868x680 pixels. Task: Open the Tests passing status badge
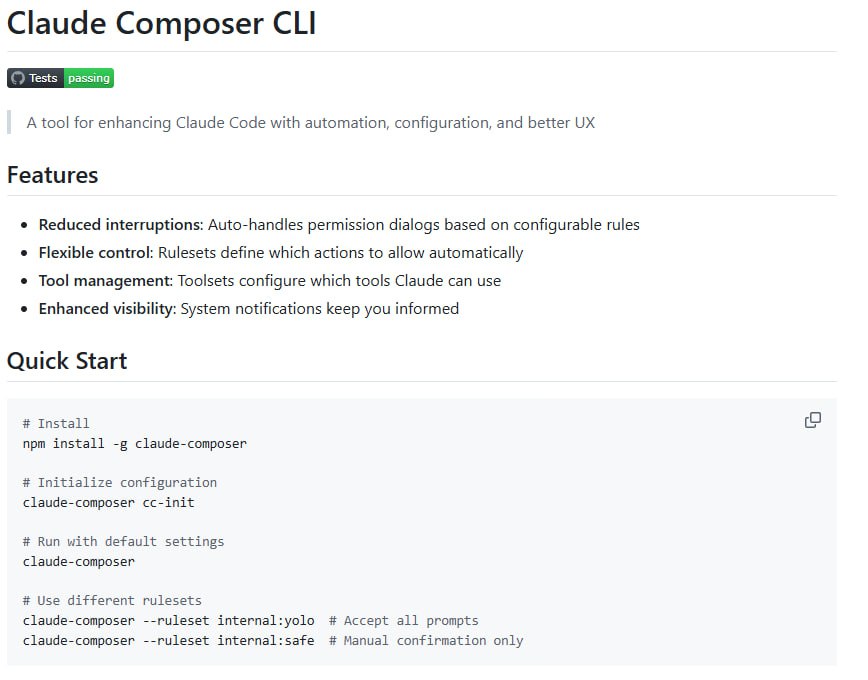pos(60,78)
